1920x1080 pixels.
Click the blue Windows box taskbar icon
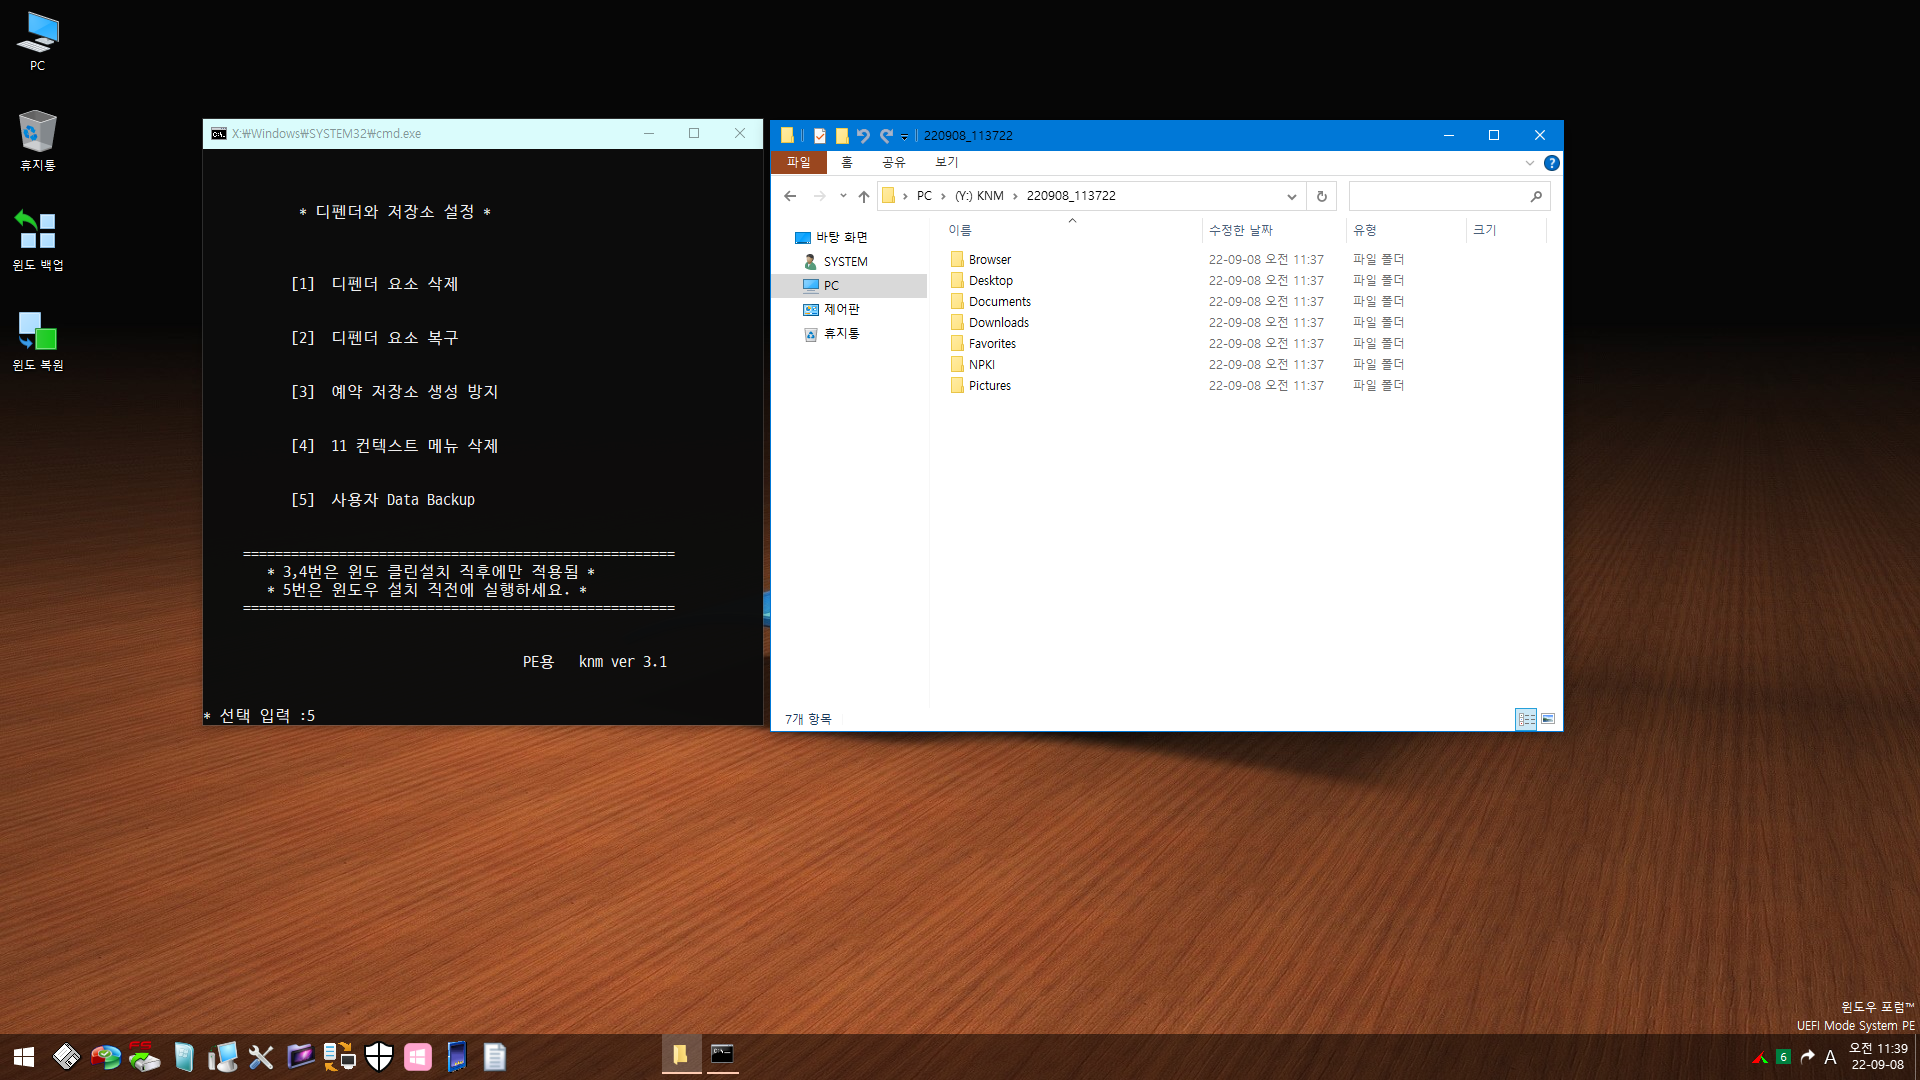pos(184,1057)
